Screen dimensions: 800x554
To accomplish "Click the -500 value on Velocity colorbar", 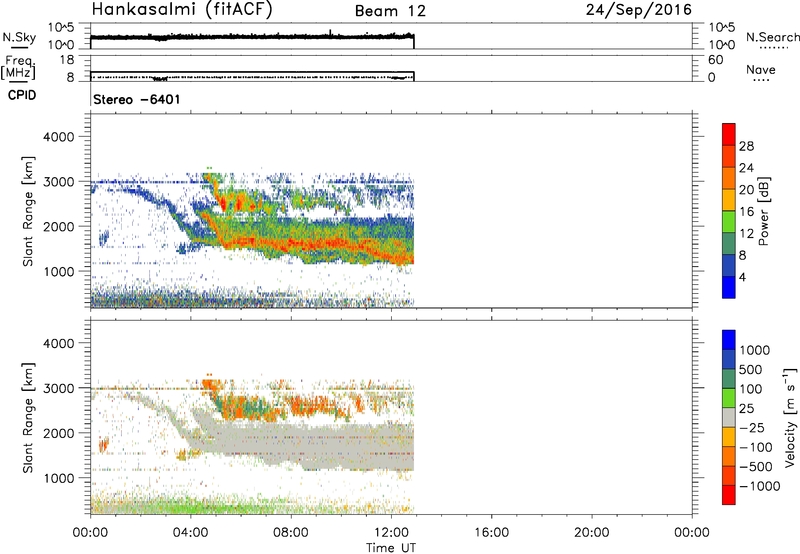I will [756, 467].
